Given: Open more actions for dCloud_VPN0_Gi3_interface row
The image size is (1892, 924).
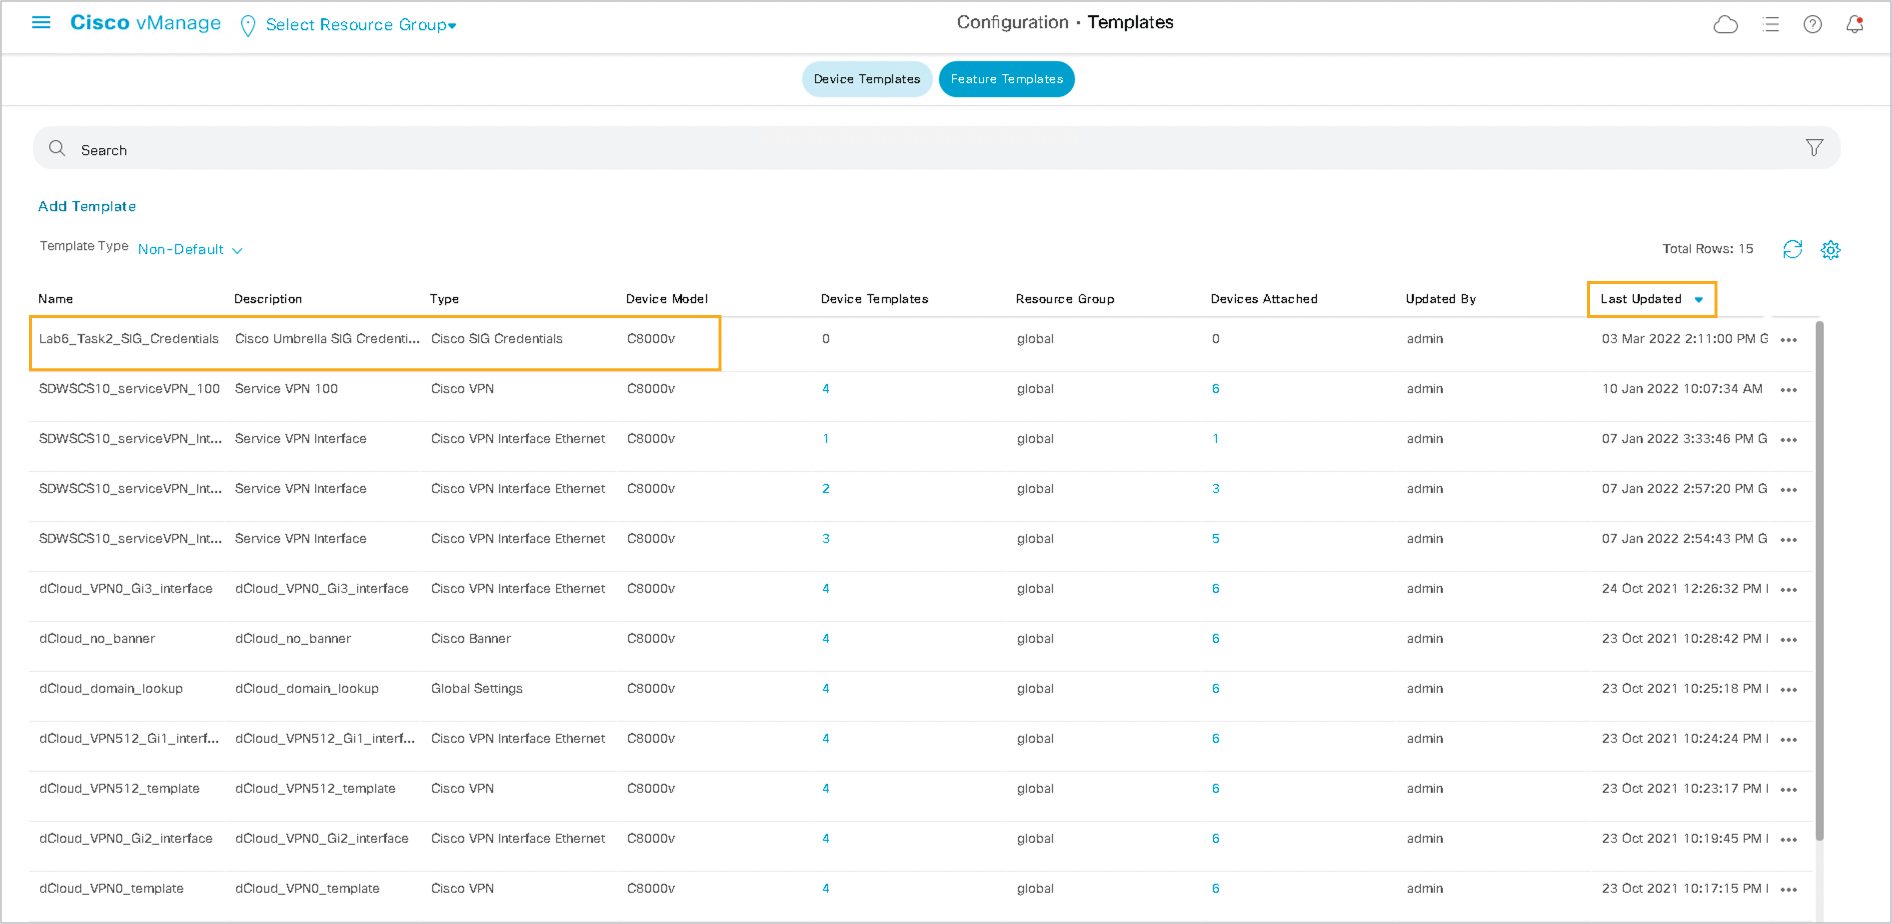Looking at the screenshot, I should point(1789,590).
